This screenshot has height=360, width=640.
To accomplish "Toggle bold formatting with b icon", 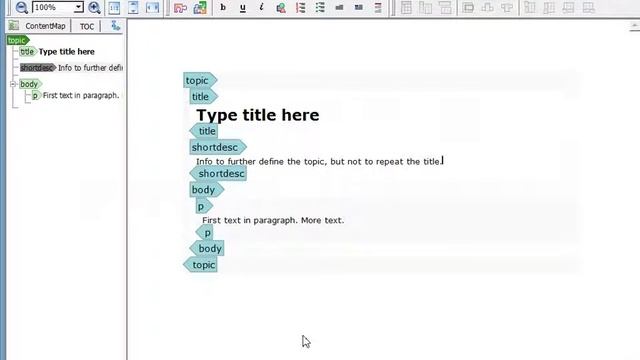I will (223, 7).
